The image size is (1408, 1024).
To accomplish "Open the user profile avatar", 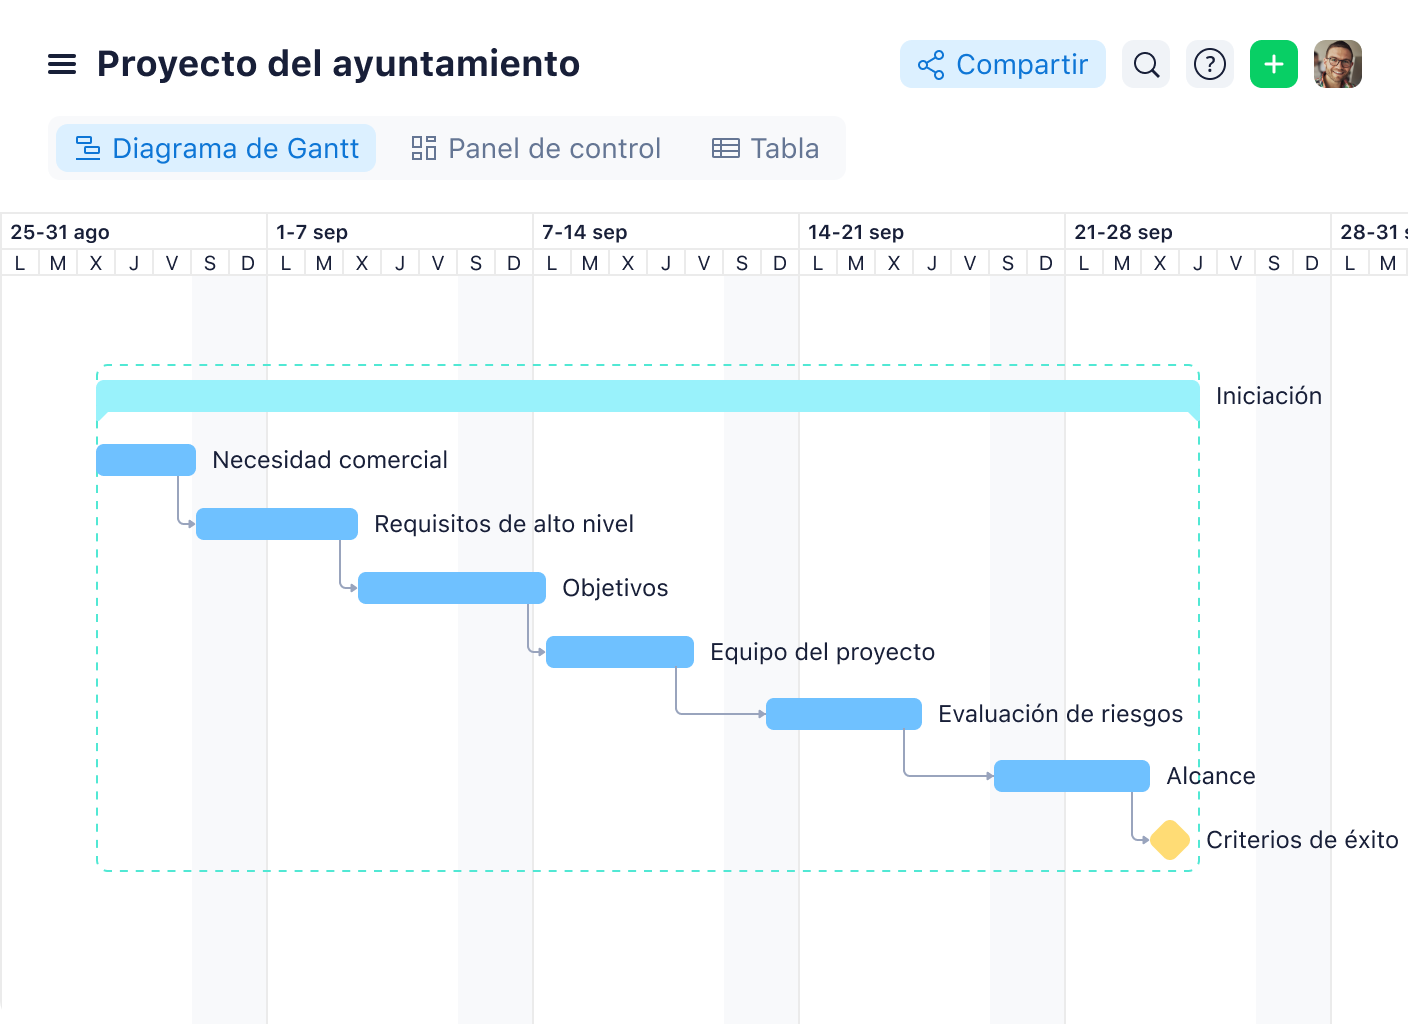I will coord(1338,64).
